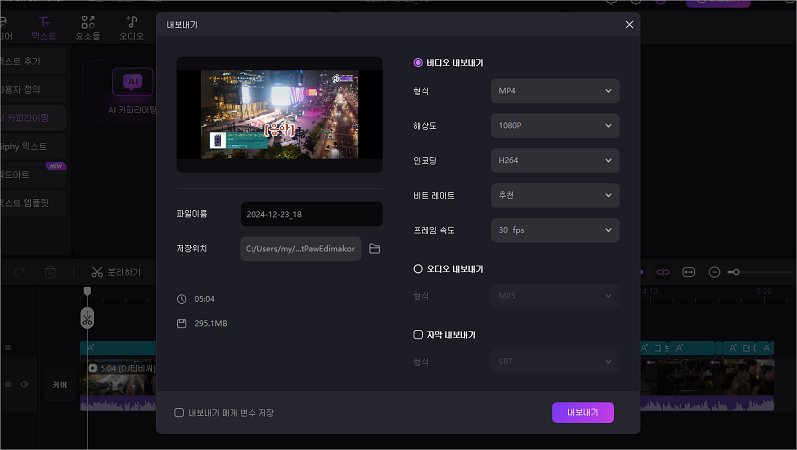Switch to the 요소들 tab
The width and height of the screenshot is (797, 450).
(x=88, y=27)
